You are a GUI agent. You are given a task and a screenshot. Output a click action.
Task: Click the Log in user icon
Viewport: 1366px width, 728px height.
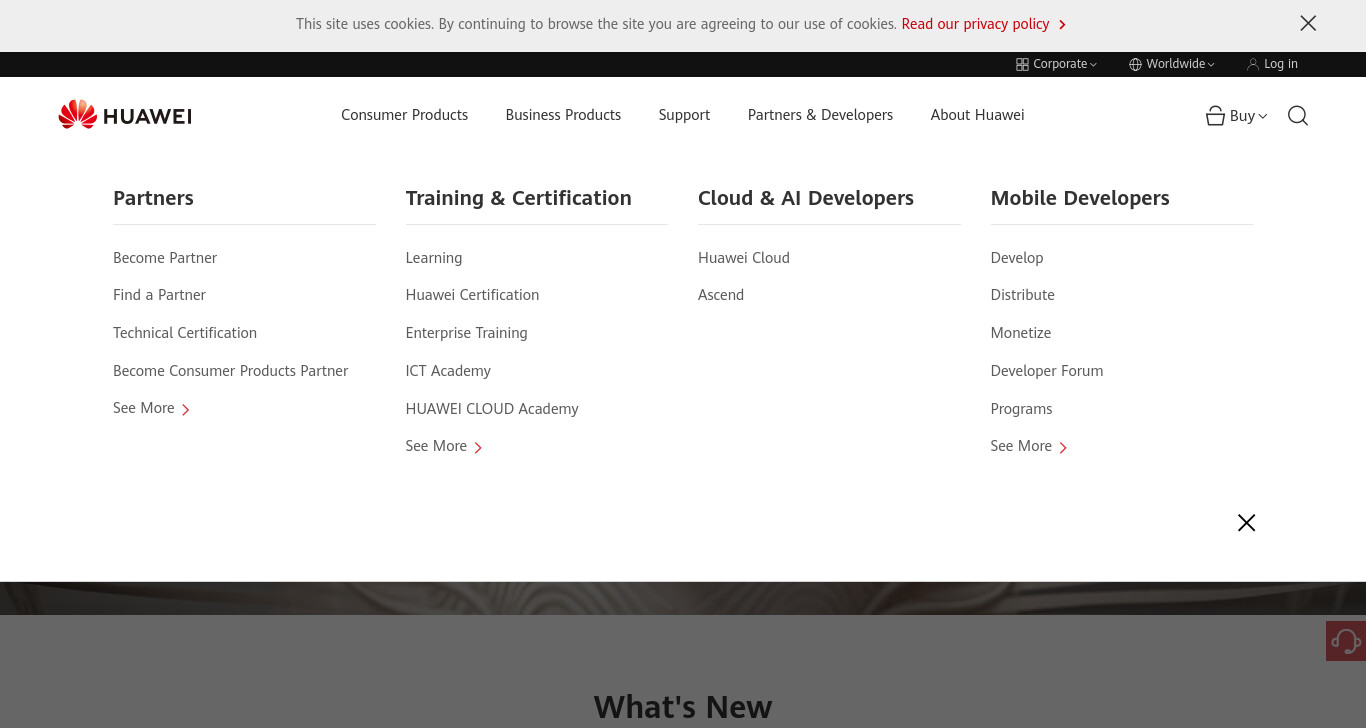point(1253,64)
